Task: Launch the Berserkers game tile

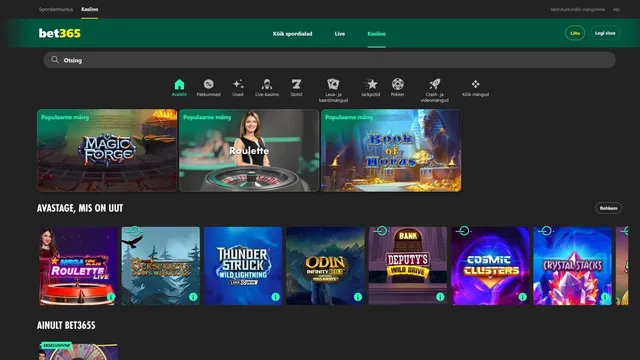Action: click(161, 266)
